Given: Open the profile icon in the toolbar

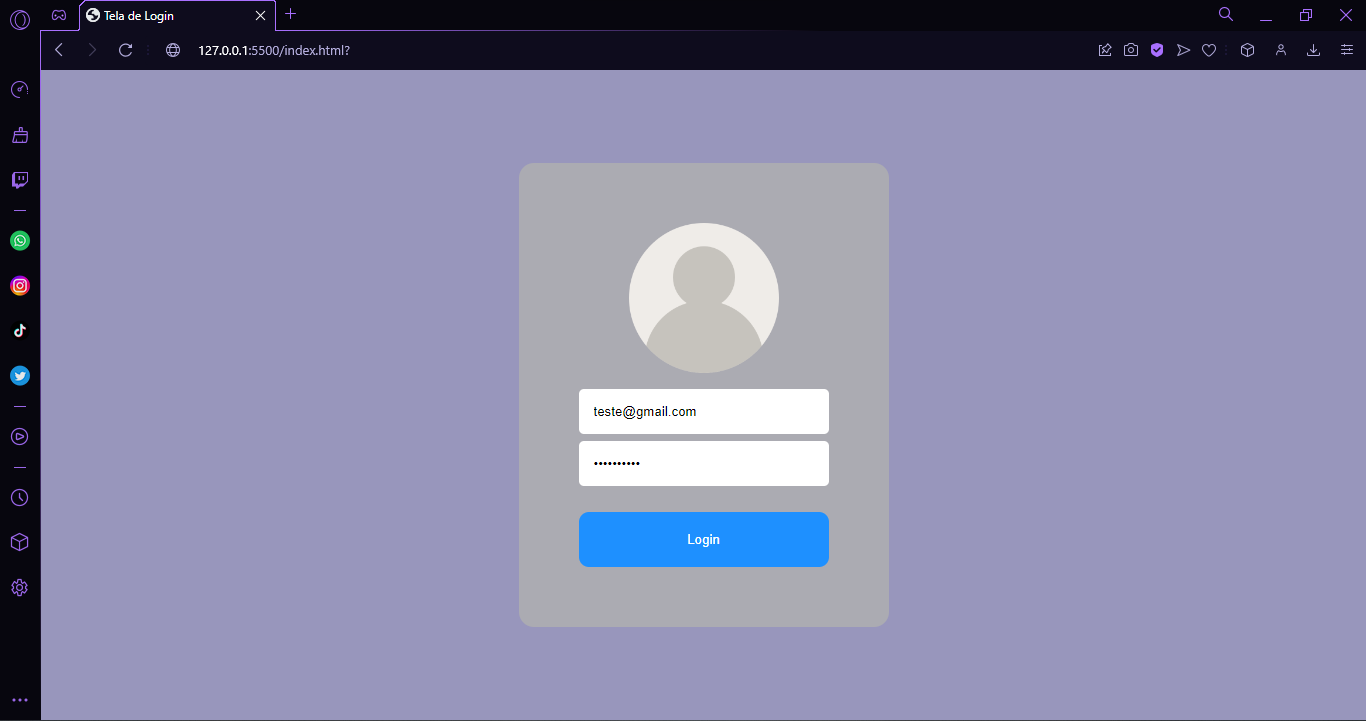Looking at the screenshot, I should click(x=1281, y=49).
